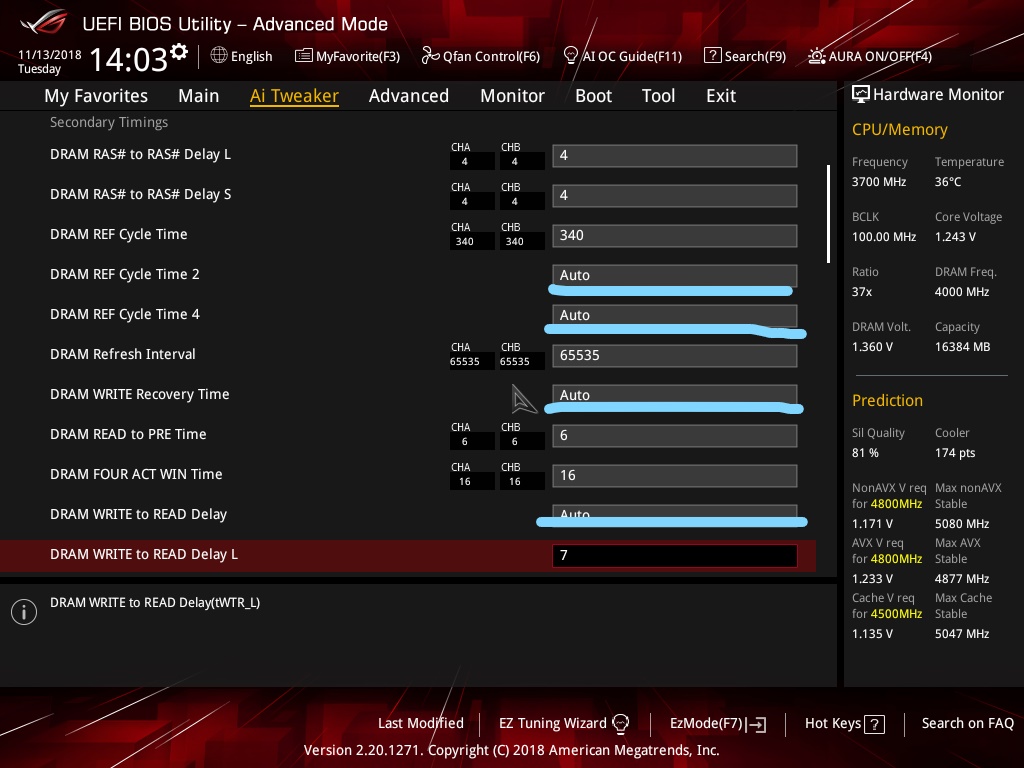The image size is (1024, 768).
Task: Click the 5047 MHz Max Cache Stable value
Action: 962,634
